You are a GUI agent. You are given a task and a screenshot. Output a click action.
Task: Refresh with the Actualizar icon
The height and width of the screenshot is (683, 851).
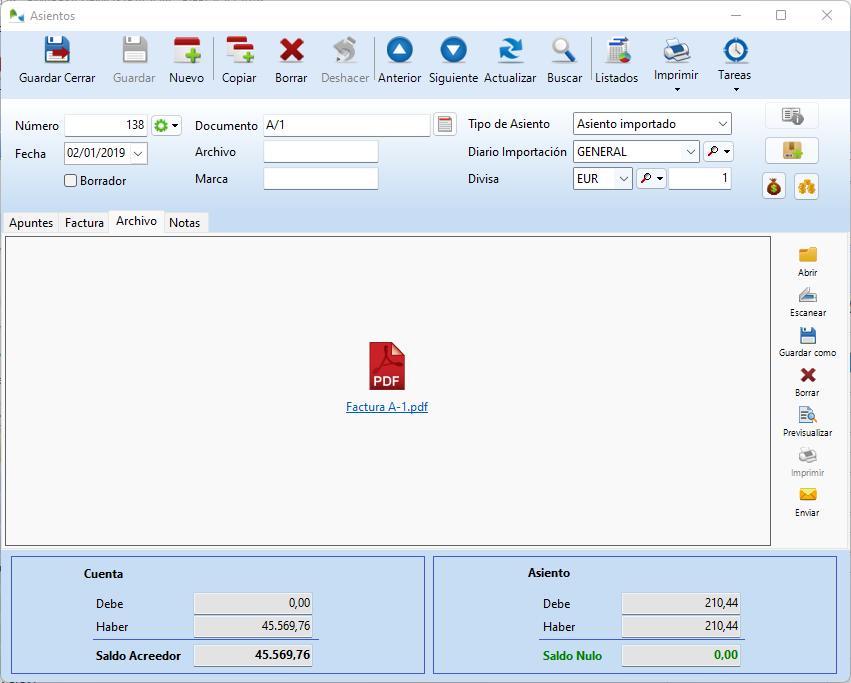click(x=510, y=51)
